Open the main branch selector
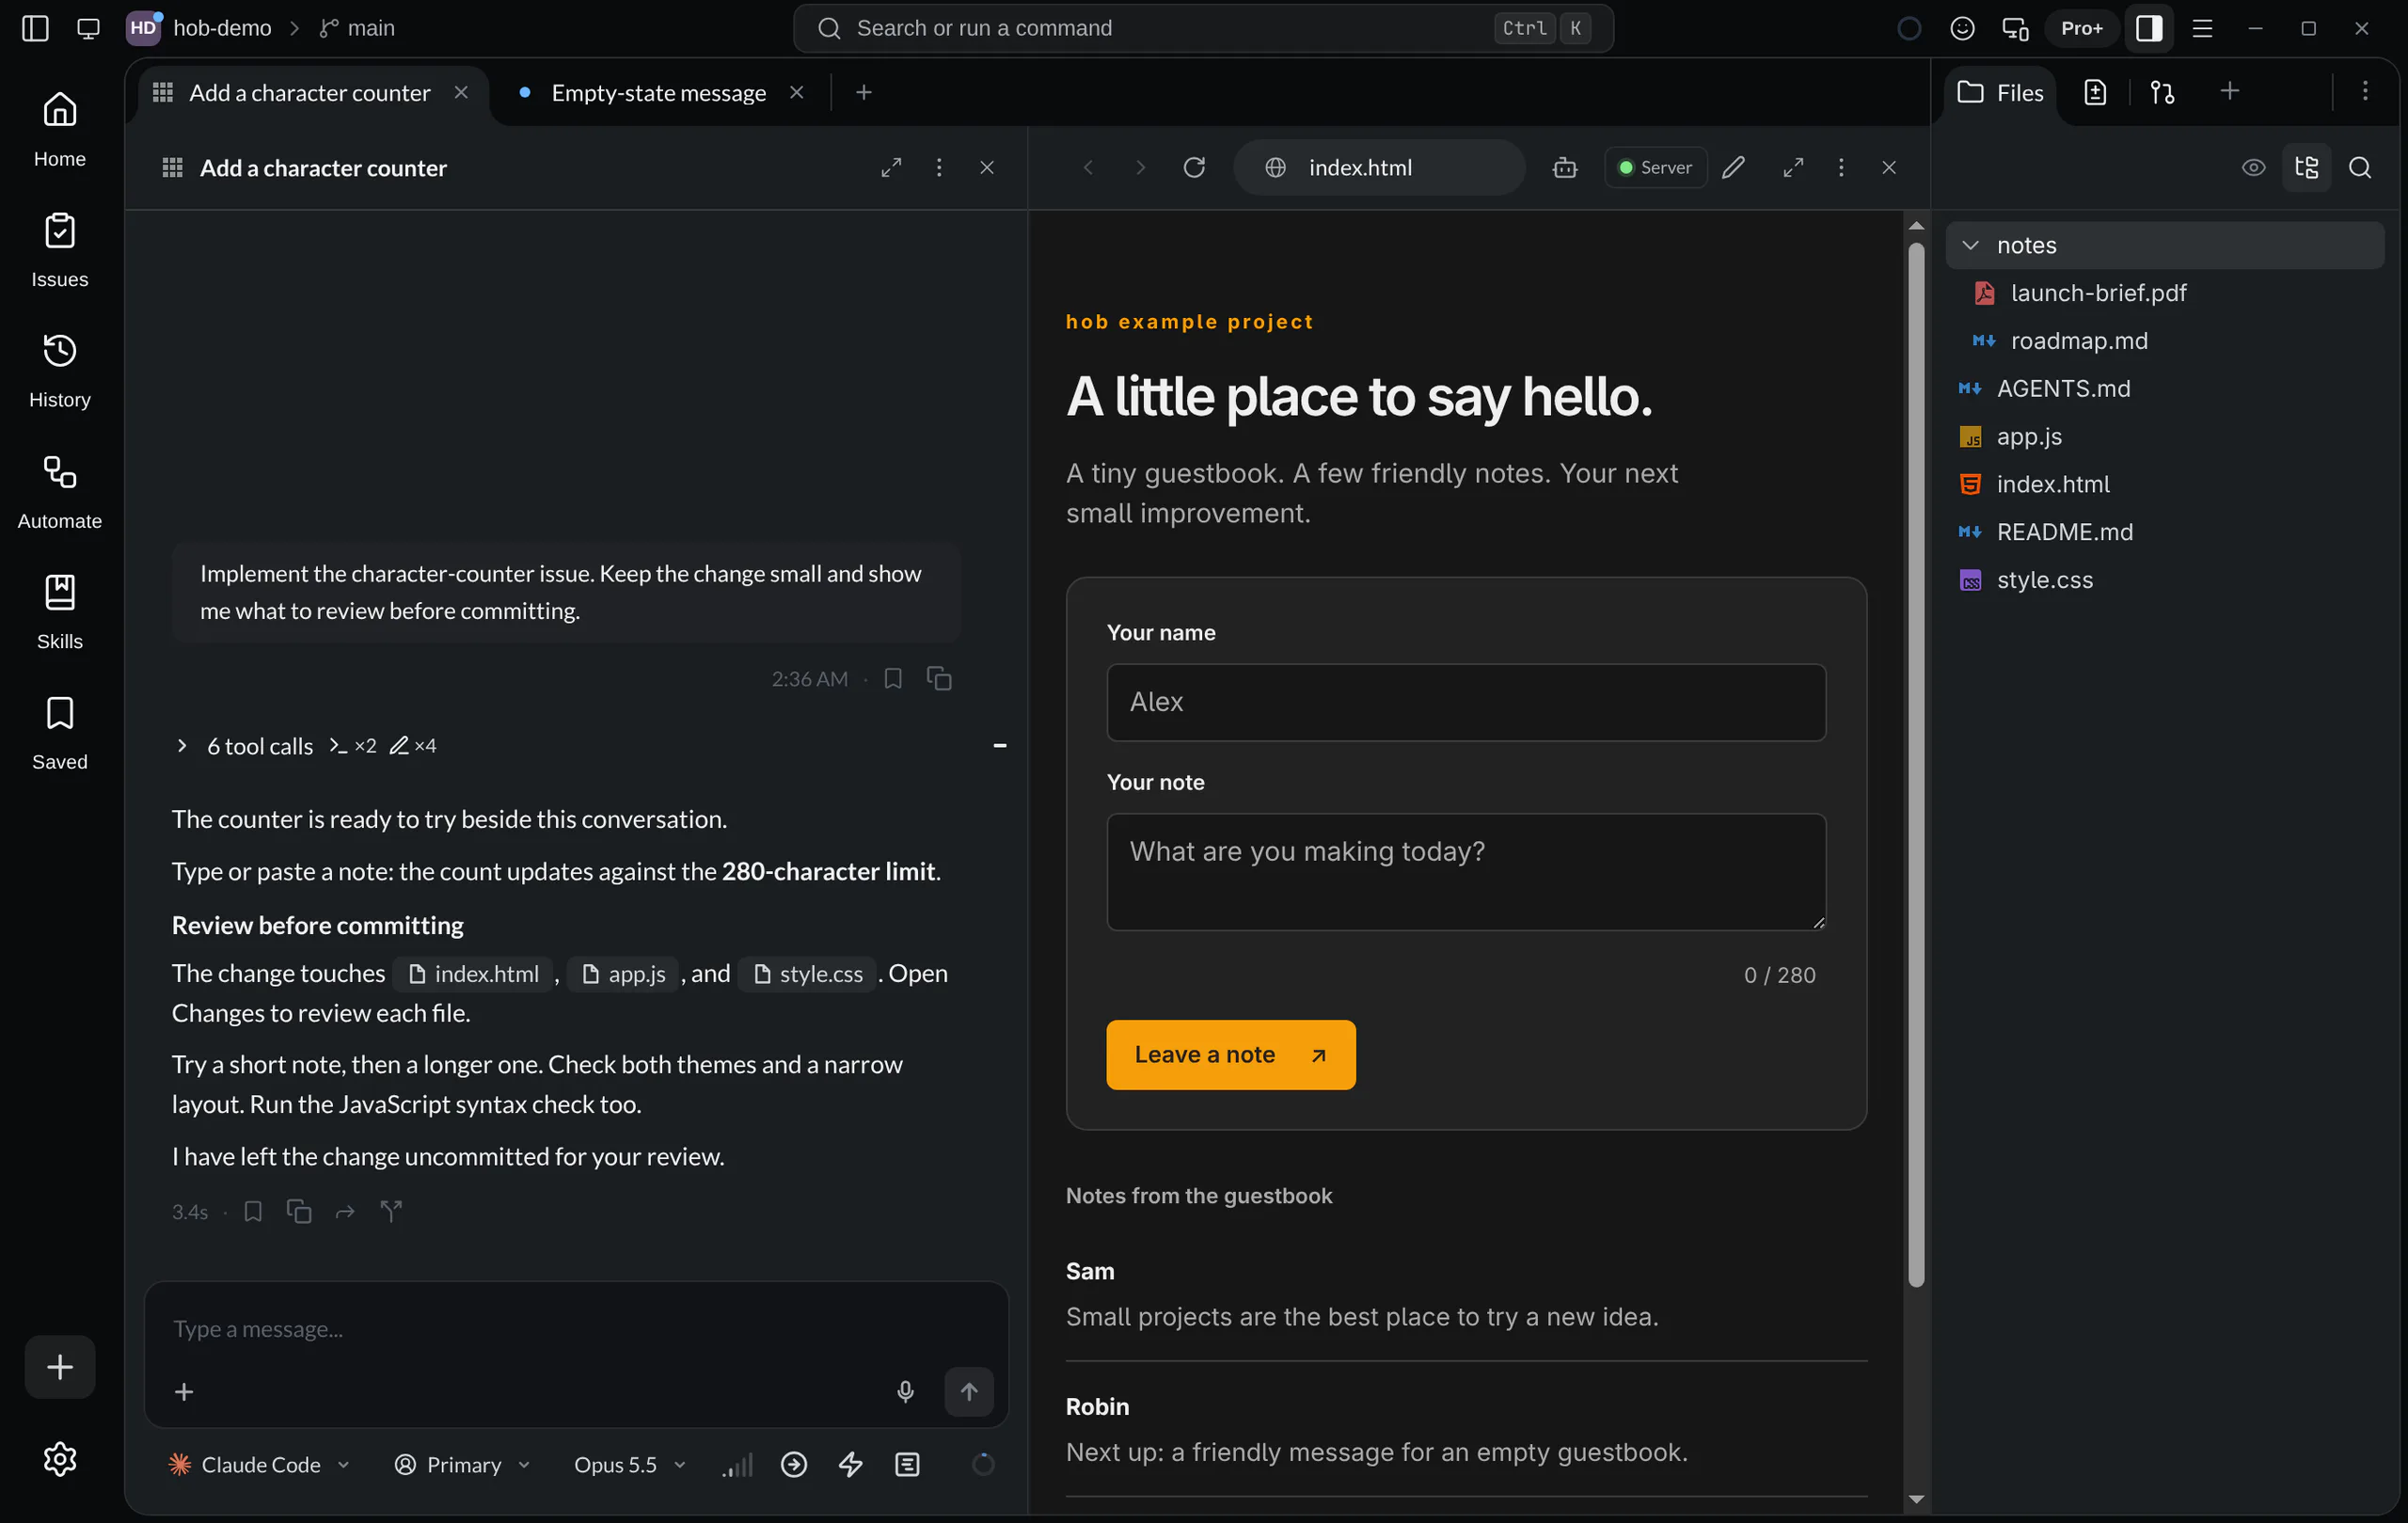This screenshot has width=2408, height=1523. (x=357, y=28)
